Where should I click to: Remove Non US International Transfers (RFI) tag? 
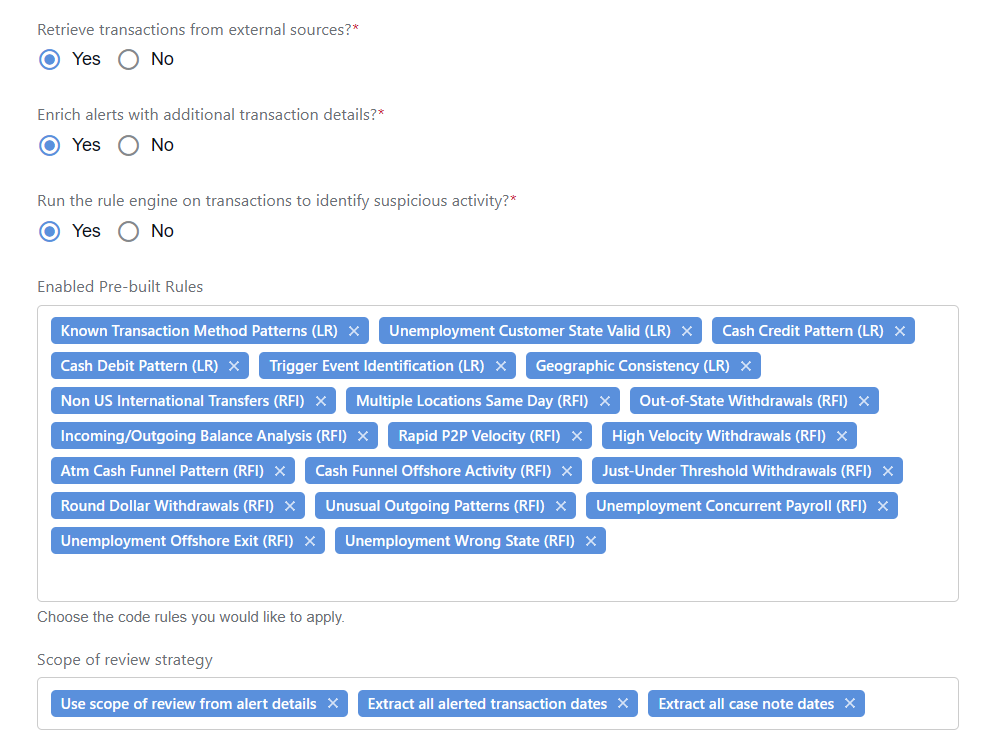click(321, 401)
